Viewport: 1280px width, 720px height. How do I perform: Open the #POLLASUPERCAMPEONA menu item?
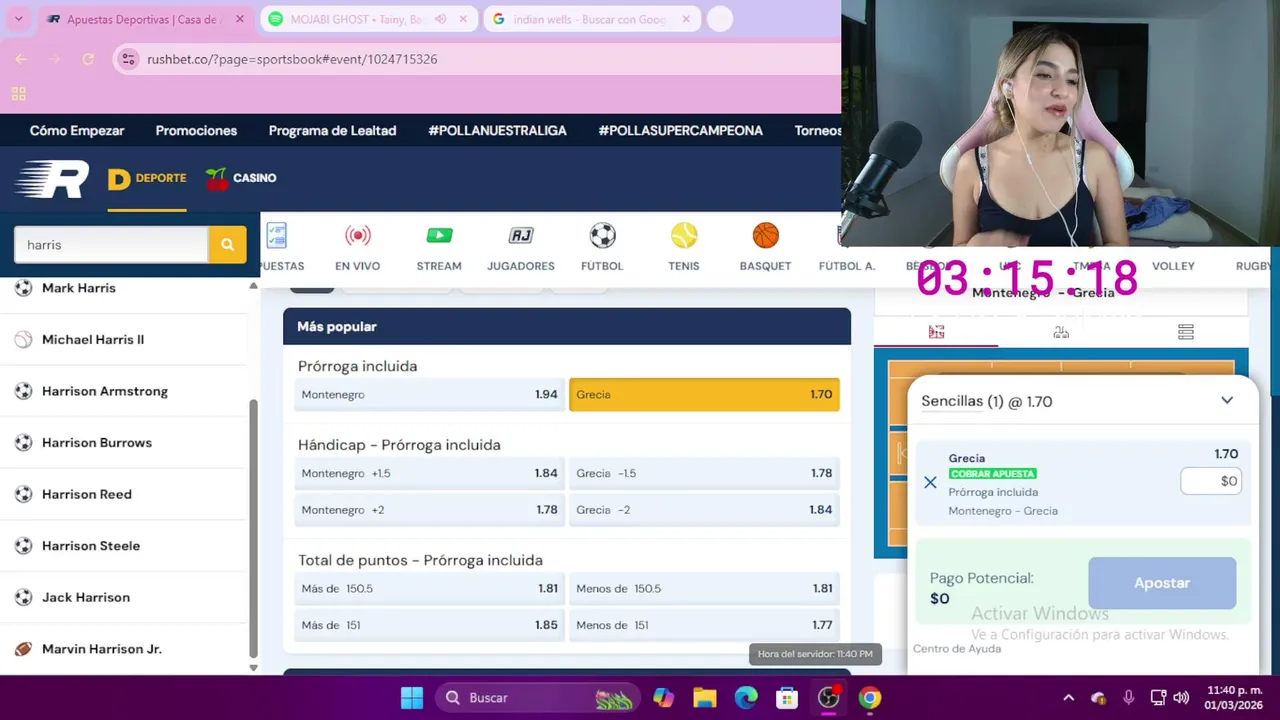680,131
